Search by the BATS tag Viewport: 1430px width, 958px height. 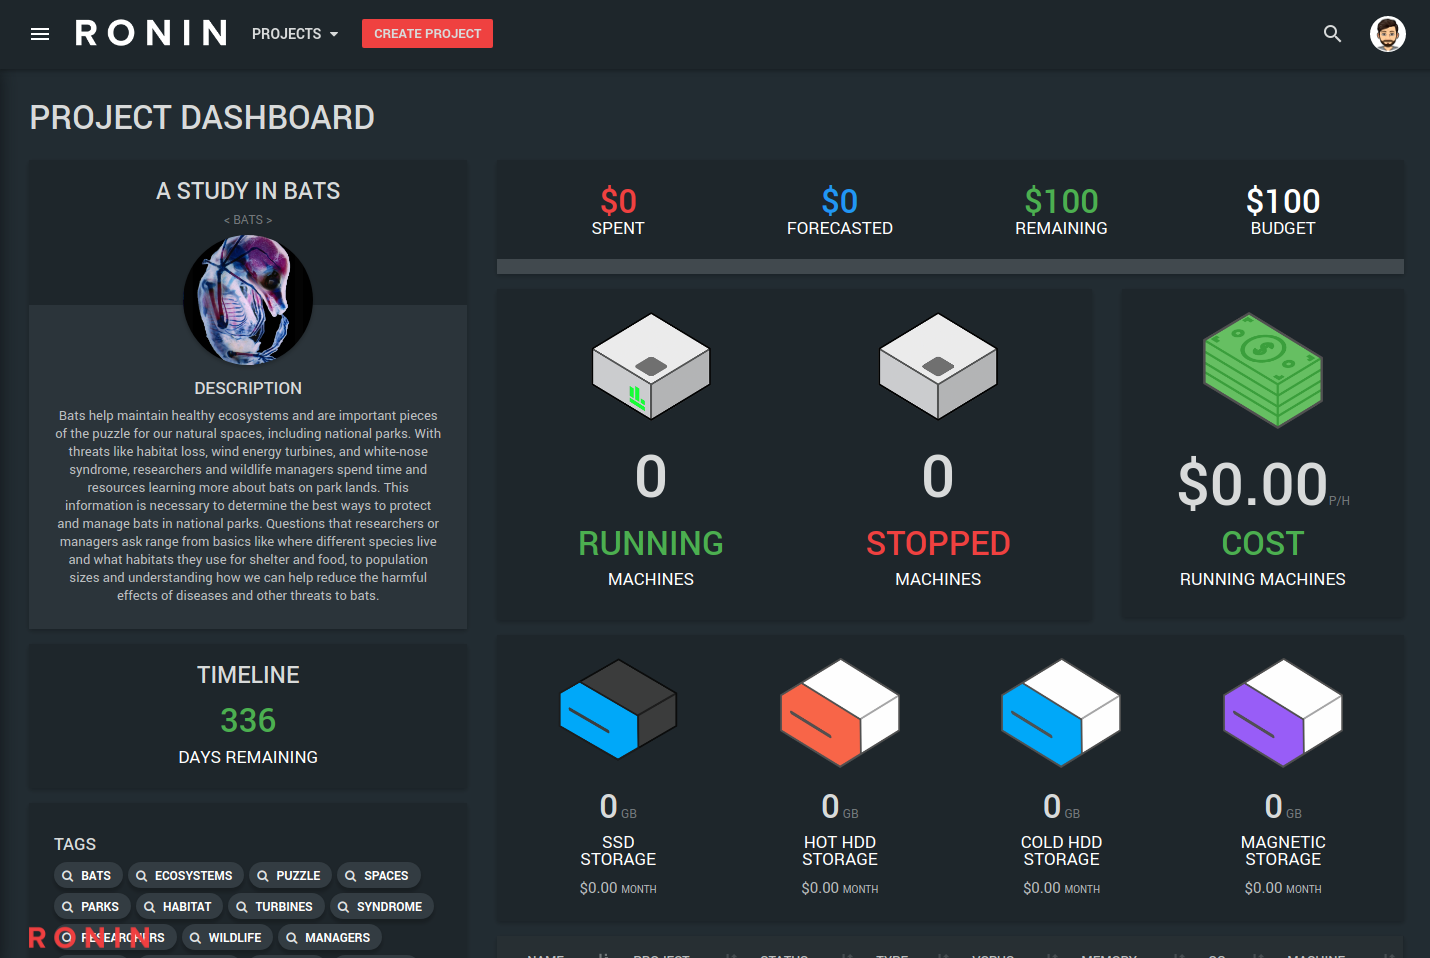click(x=88, y=876)
